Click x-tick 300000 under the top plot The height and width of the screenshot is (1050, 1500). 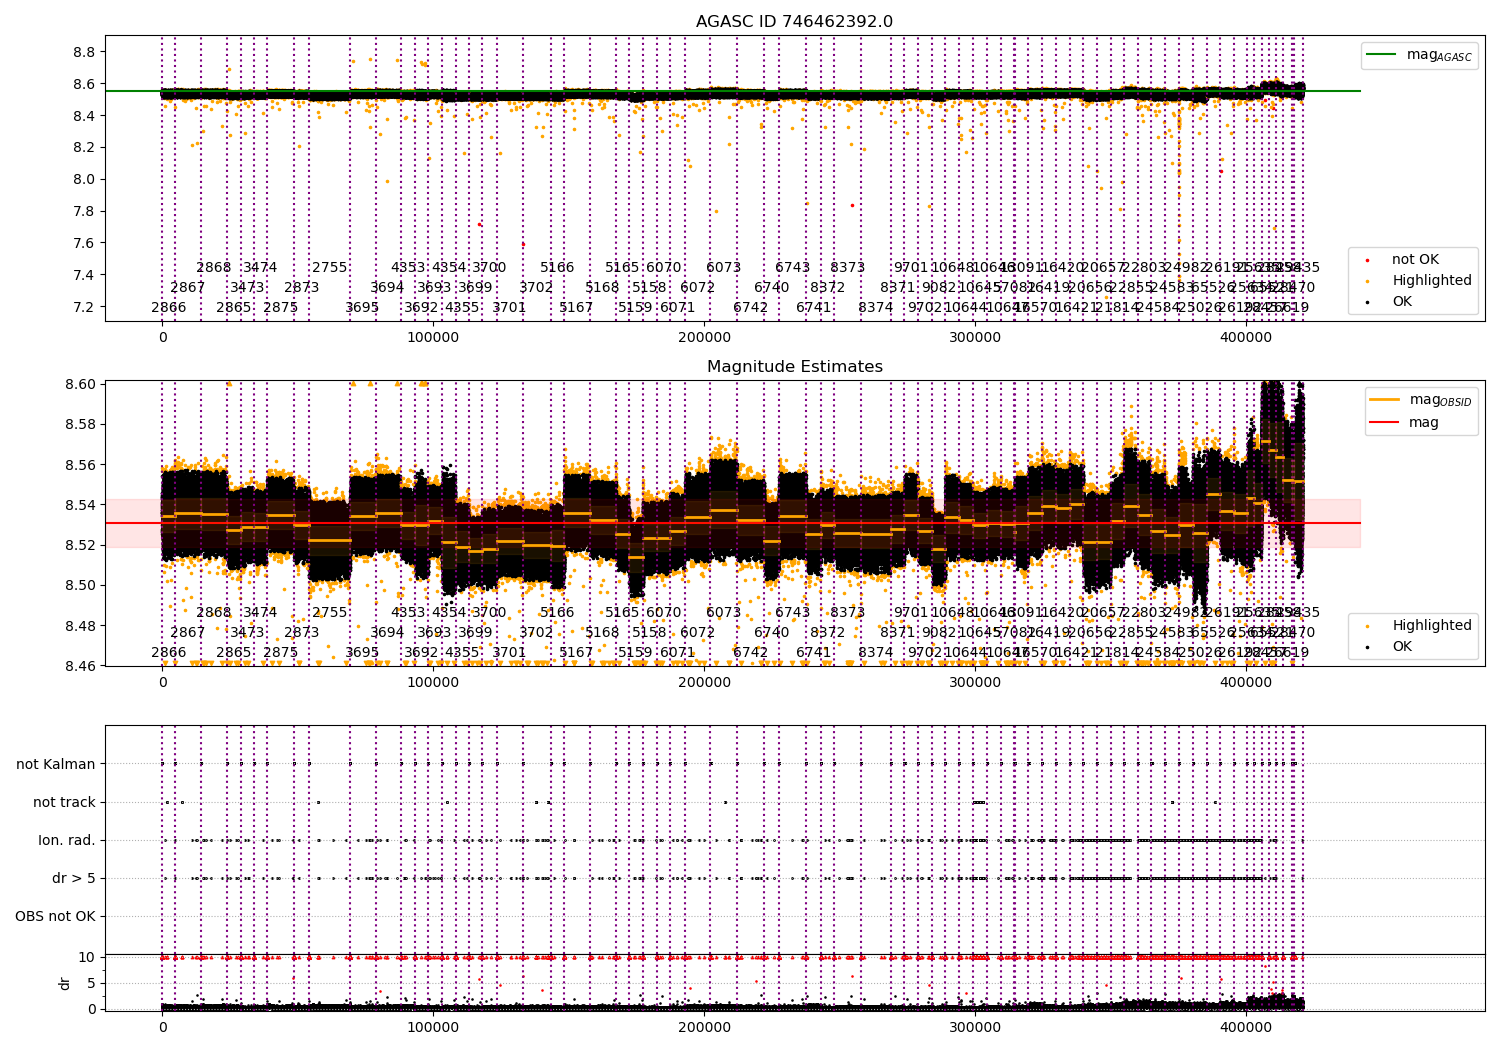pos(975,338)
